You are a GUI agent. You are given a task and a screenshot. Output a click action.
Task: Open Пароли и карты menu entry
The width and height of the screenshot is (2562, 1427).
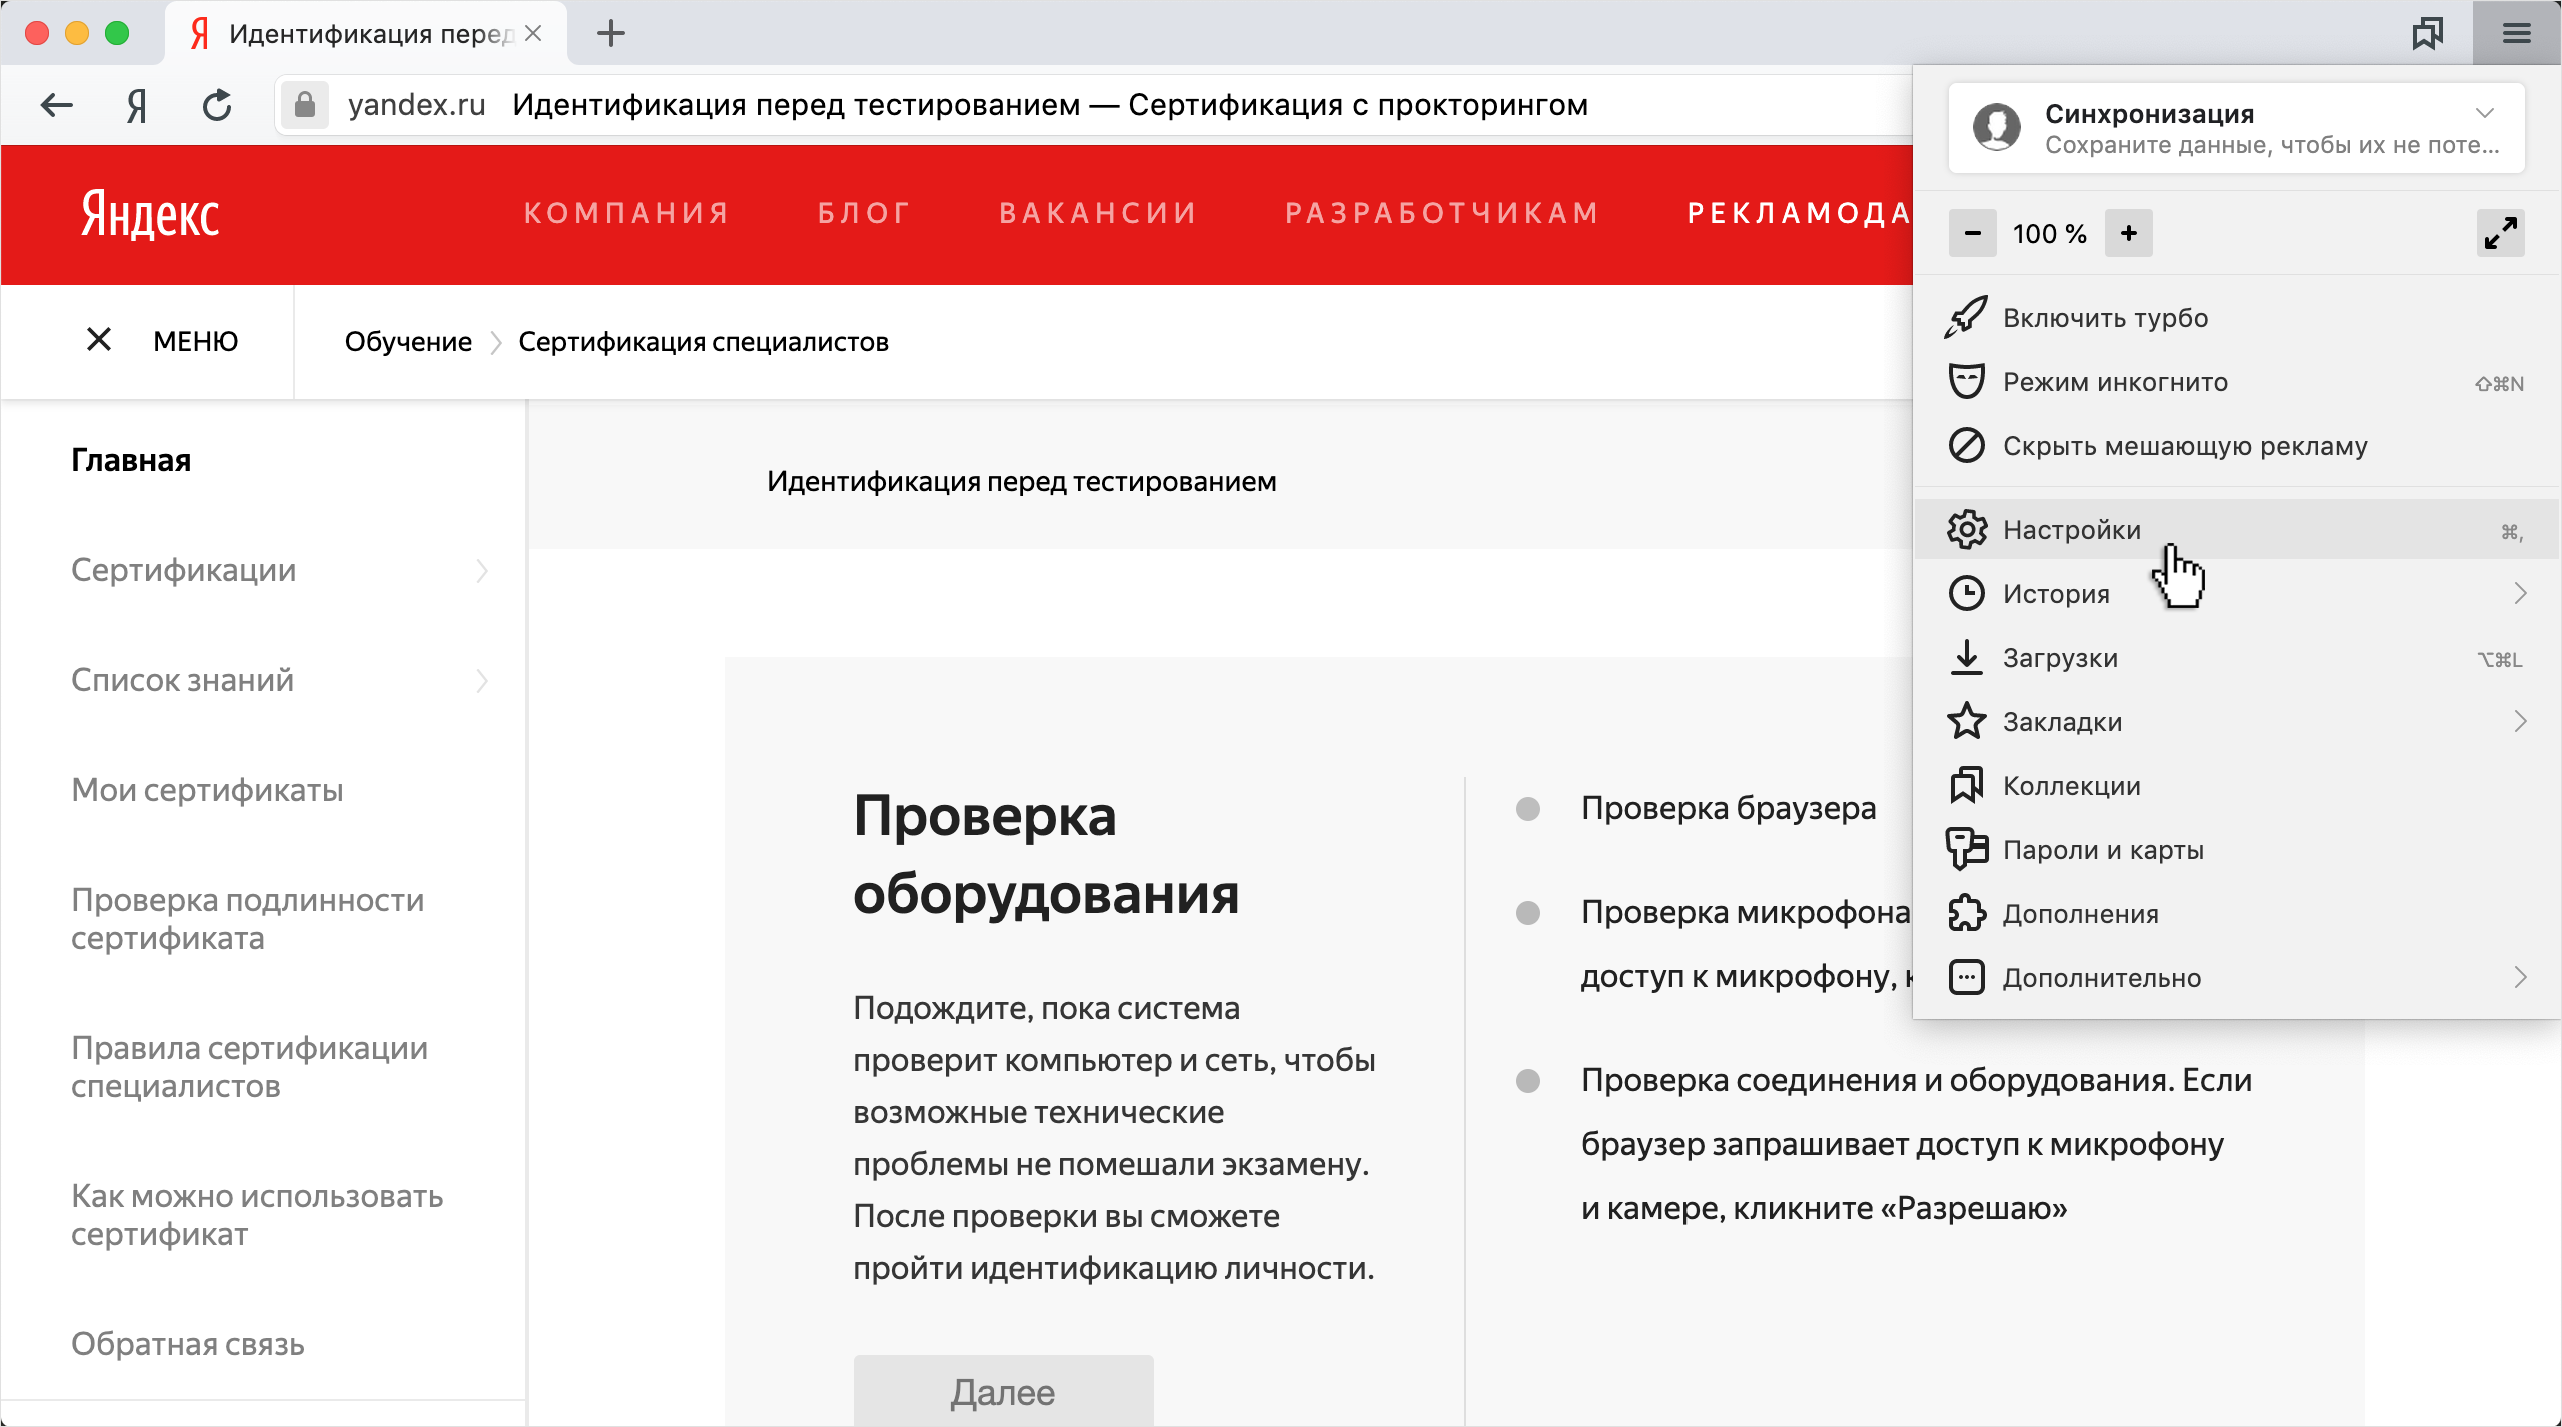pos(2236,849)
